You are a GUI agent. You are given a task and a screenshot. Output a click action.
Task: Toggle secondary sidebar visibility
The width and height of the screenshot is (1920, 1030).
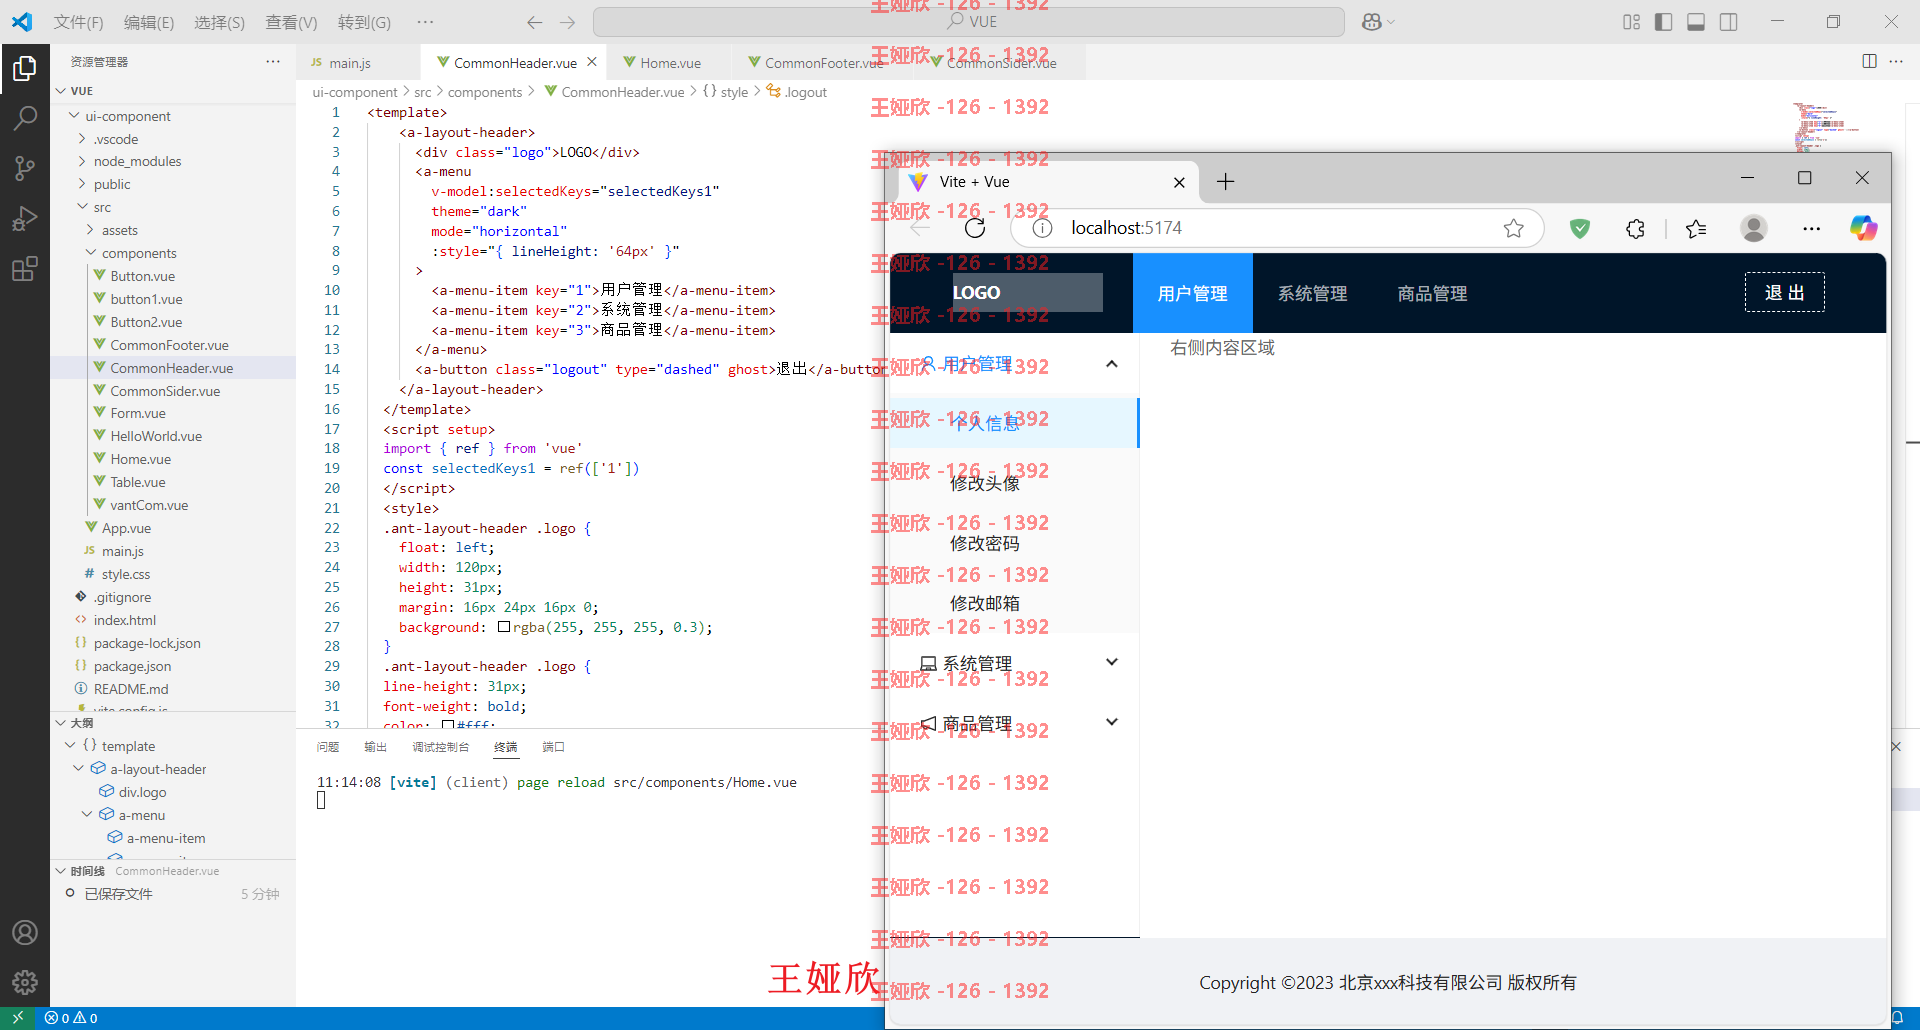pos(1728,22)
